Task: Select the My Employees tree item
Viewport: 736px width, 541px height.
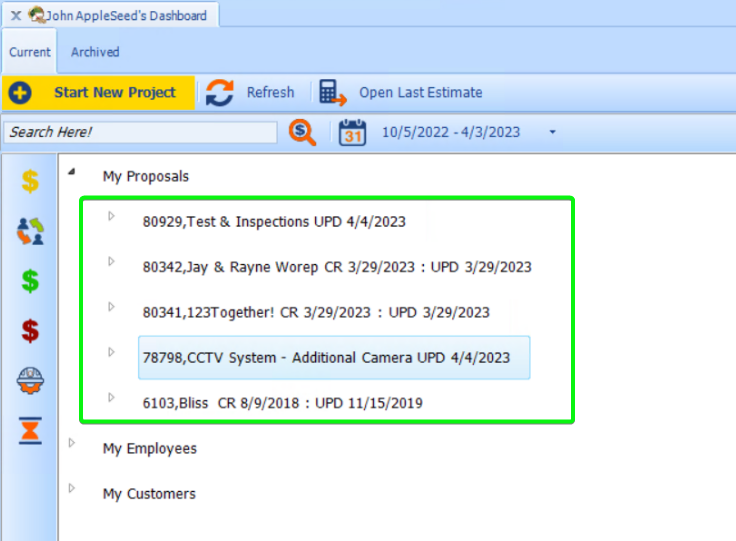Action: (x=150, y=449)
